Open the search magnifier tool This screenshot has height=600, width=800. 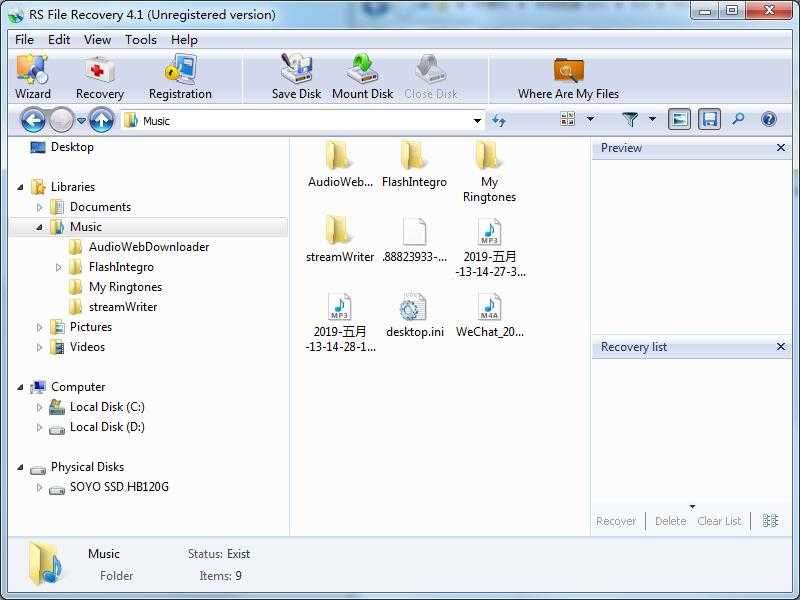[x=737, y=119]
